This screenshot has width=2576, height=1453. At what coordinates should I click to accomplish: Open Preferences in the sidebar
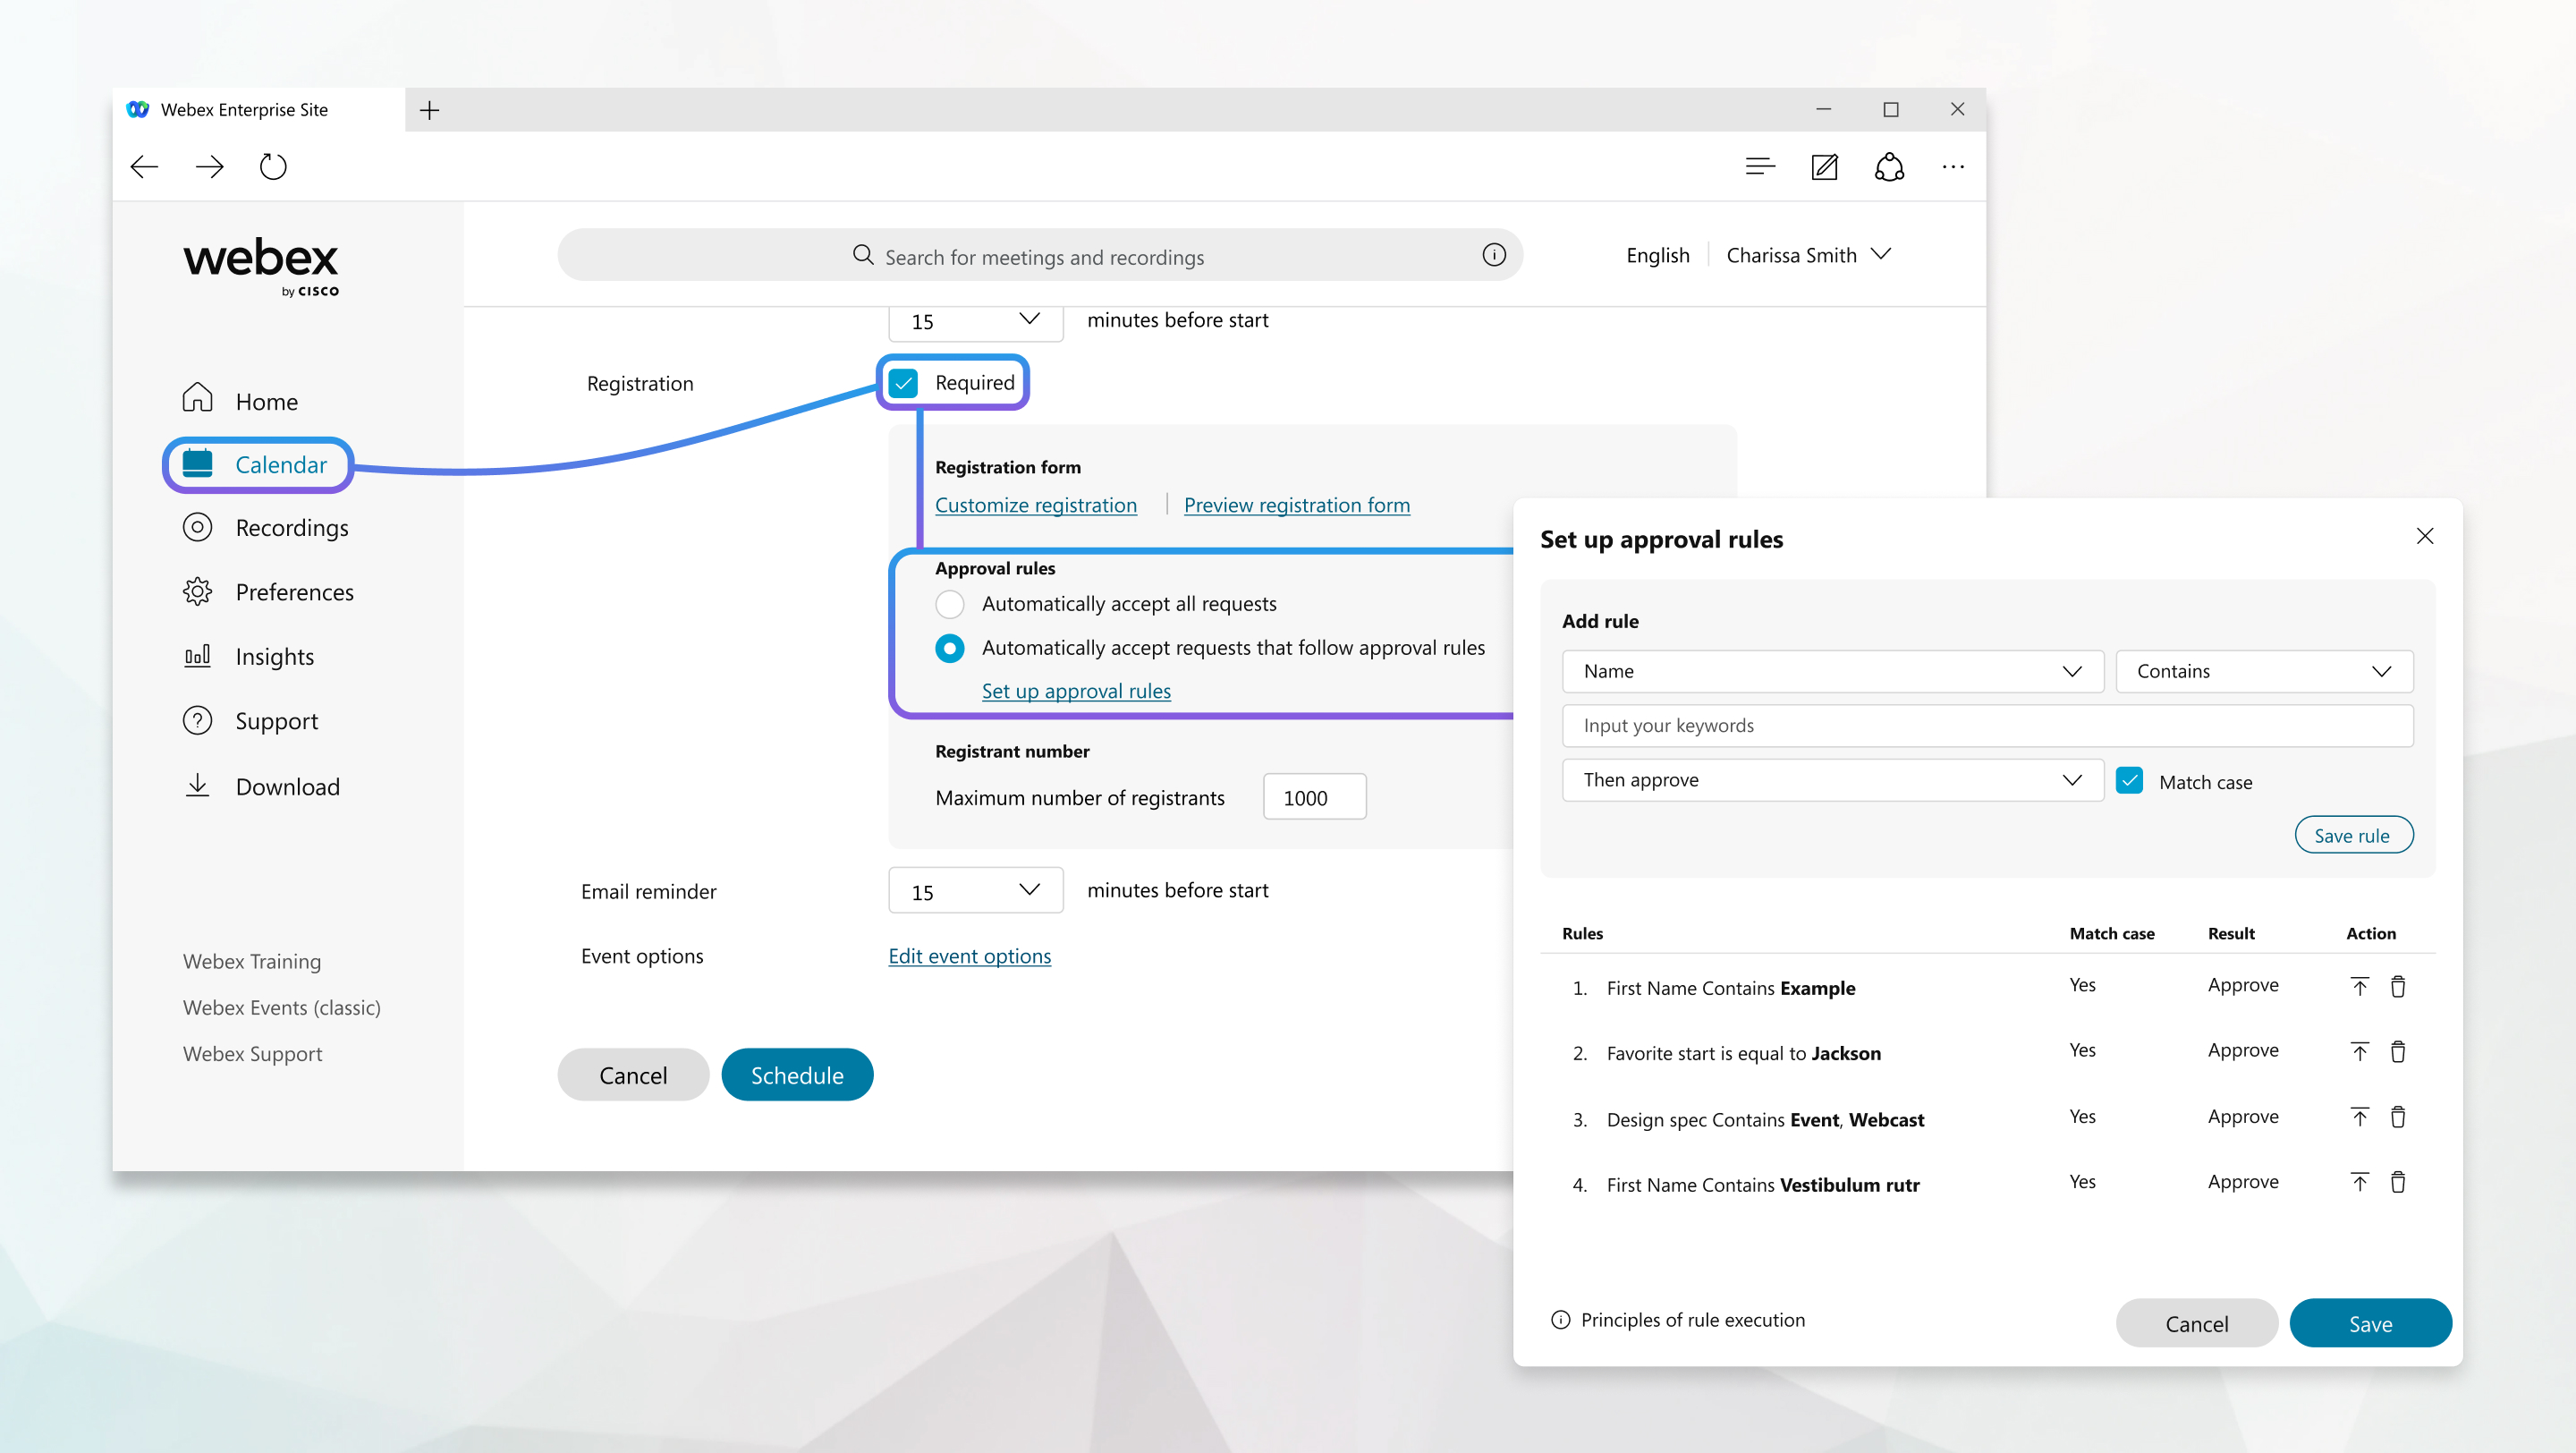[268, 592]
